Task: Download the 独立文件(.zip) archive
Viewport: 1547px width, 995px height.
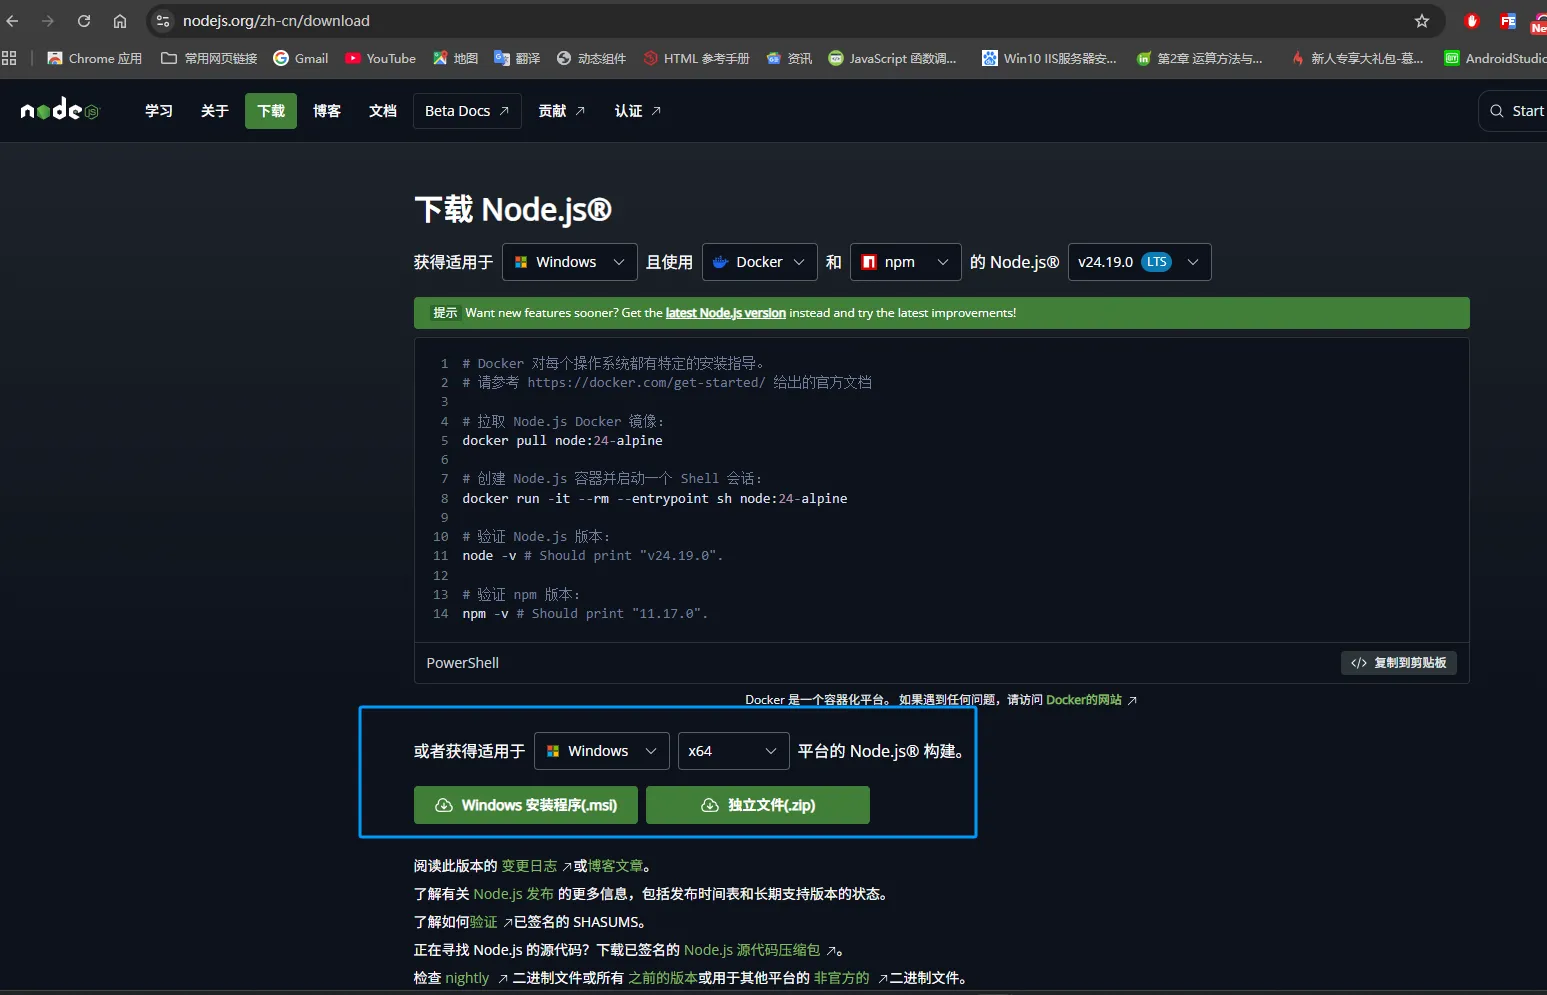Action: point(758,805)
